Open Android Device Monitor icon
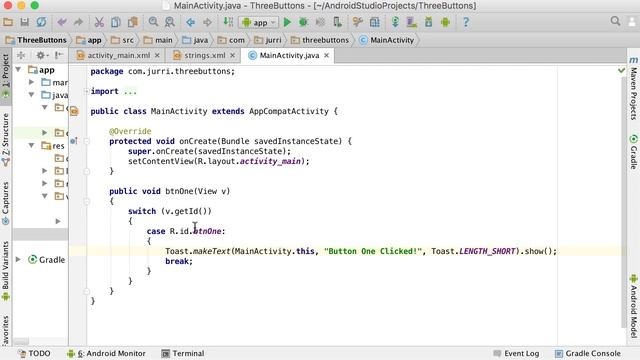640x360 pixels. pos(445,22)
